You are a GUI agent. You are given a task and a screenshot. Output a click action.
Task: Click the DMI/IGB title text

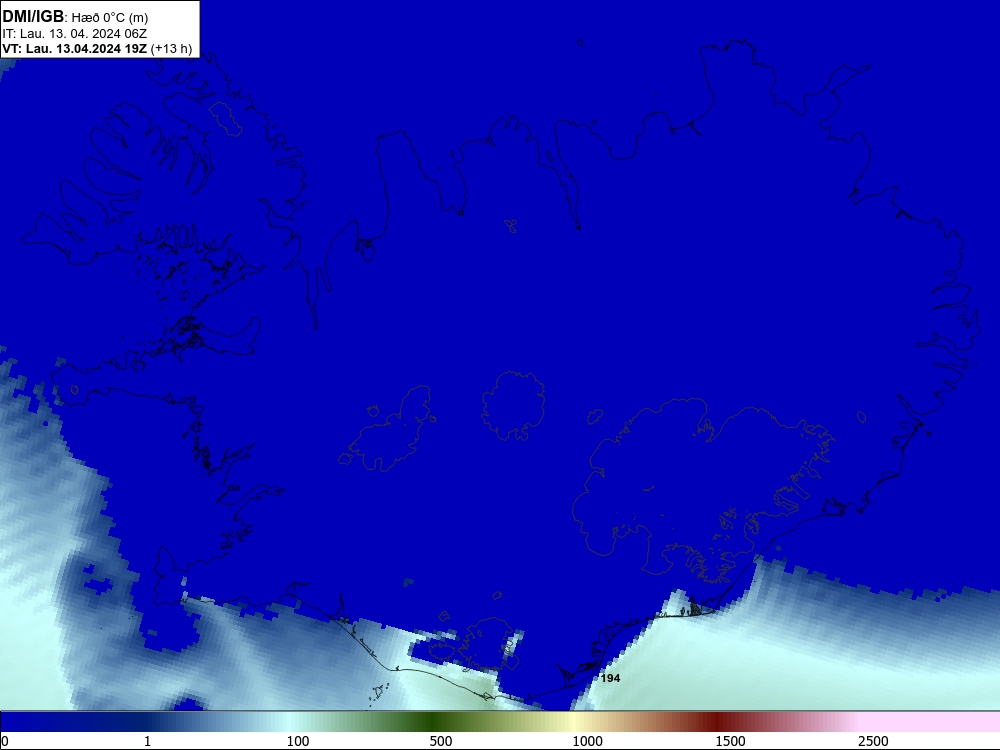pos(33,17)
